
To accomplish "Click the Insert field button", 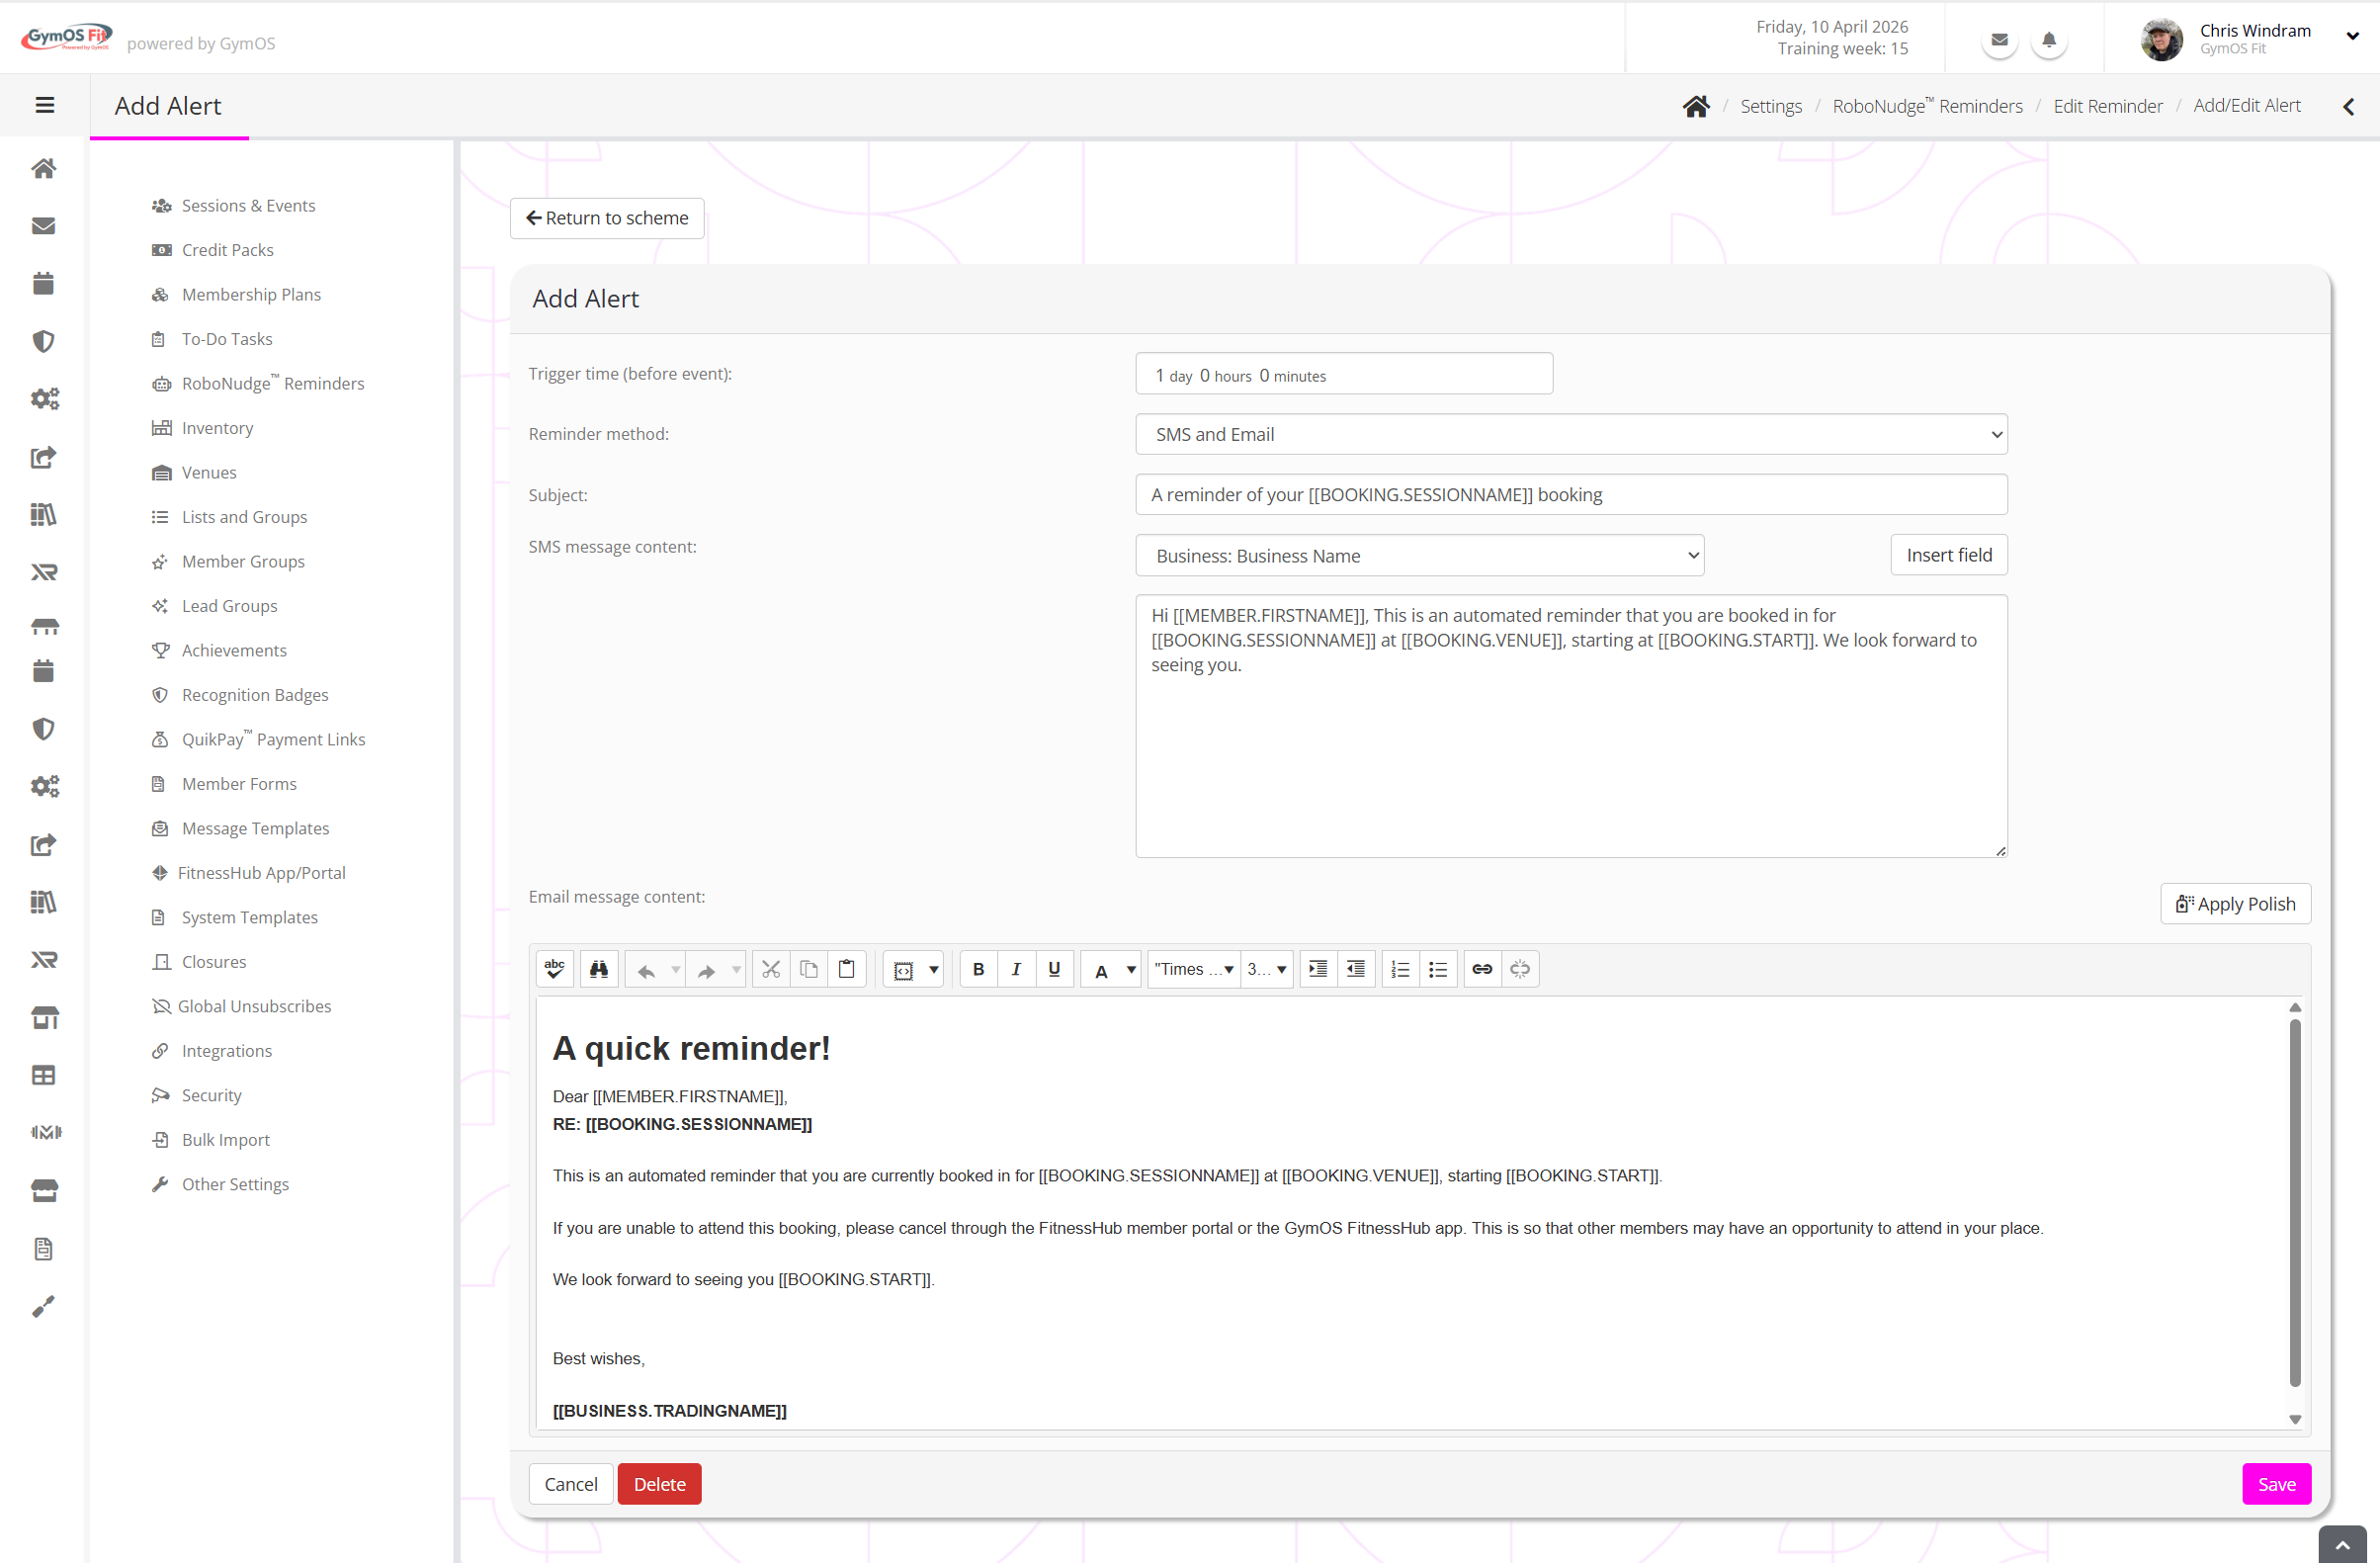I will (1948, 555).
